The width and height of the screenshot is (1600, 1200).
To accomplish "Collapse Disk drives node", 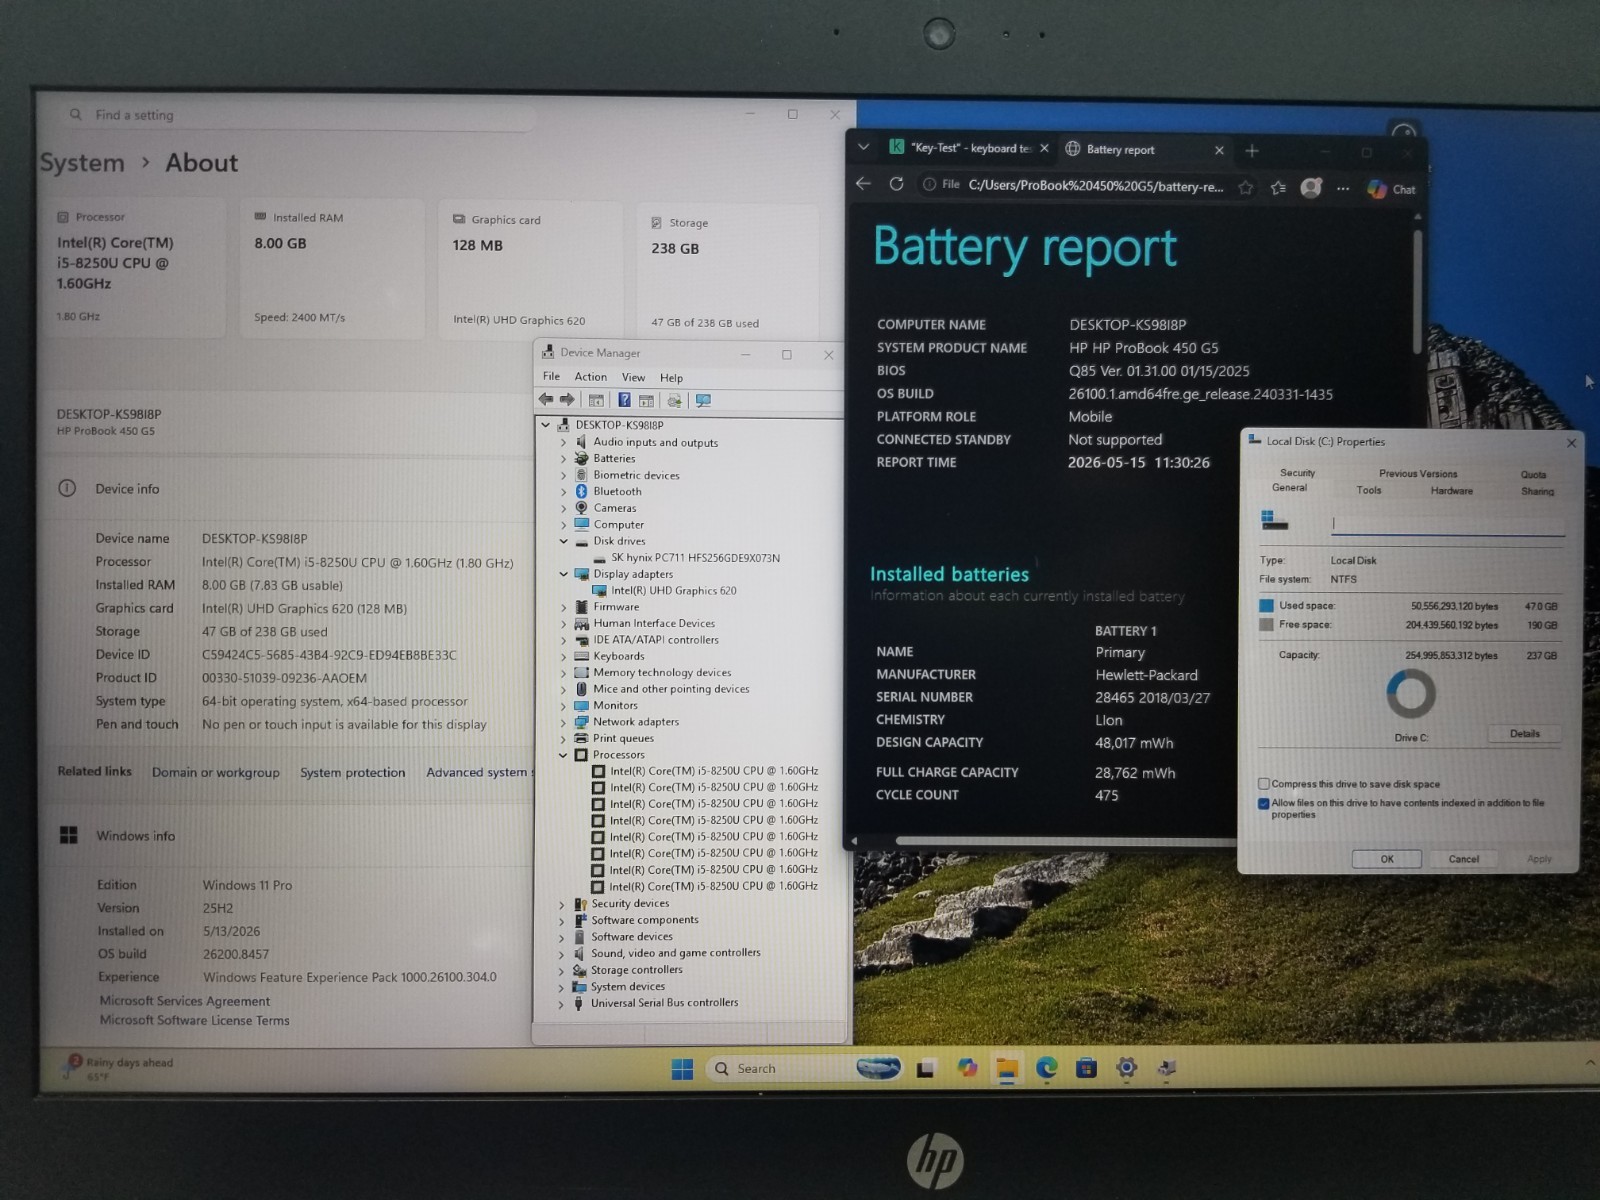I will coord(563,541).
